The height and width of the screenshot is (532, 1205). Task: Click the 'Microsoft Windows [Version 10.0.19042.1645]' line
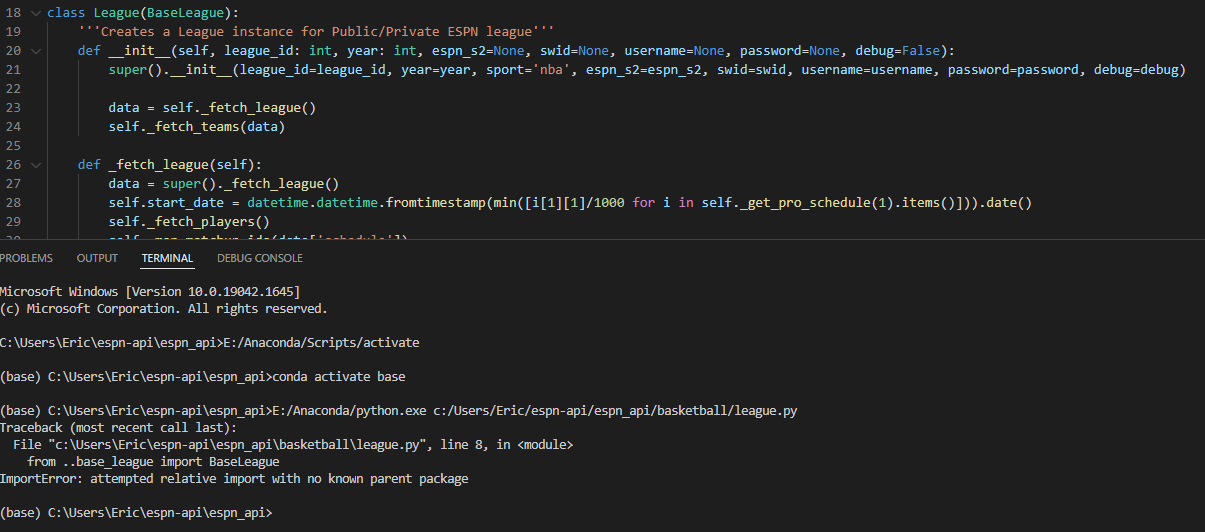click(x=150, y=291)
